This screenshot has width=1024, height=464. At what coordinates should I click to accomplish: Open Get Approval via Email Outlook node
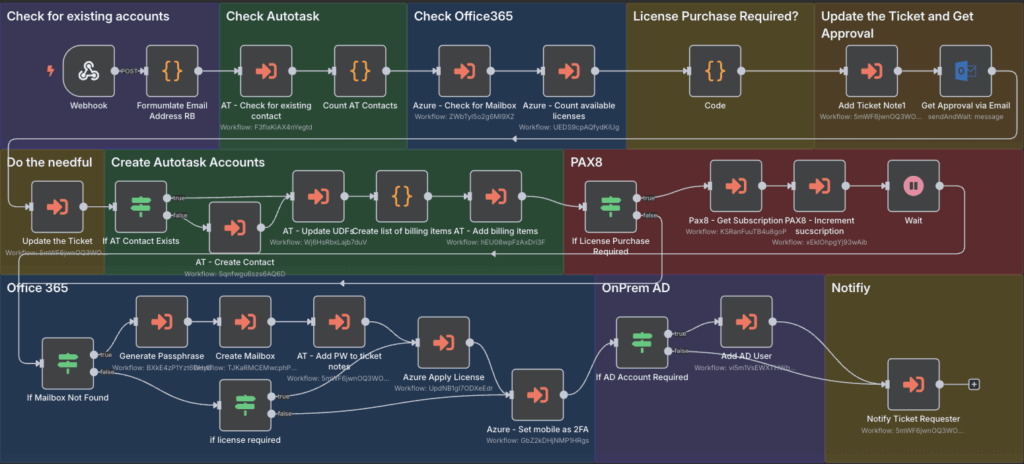click(x=965, y=71)
